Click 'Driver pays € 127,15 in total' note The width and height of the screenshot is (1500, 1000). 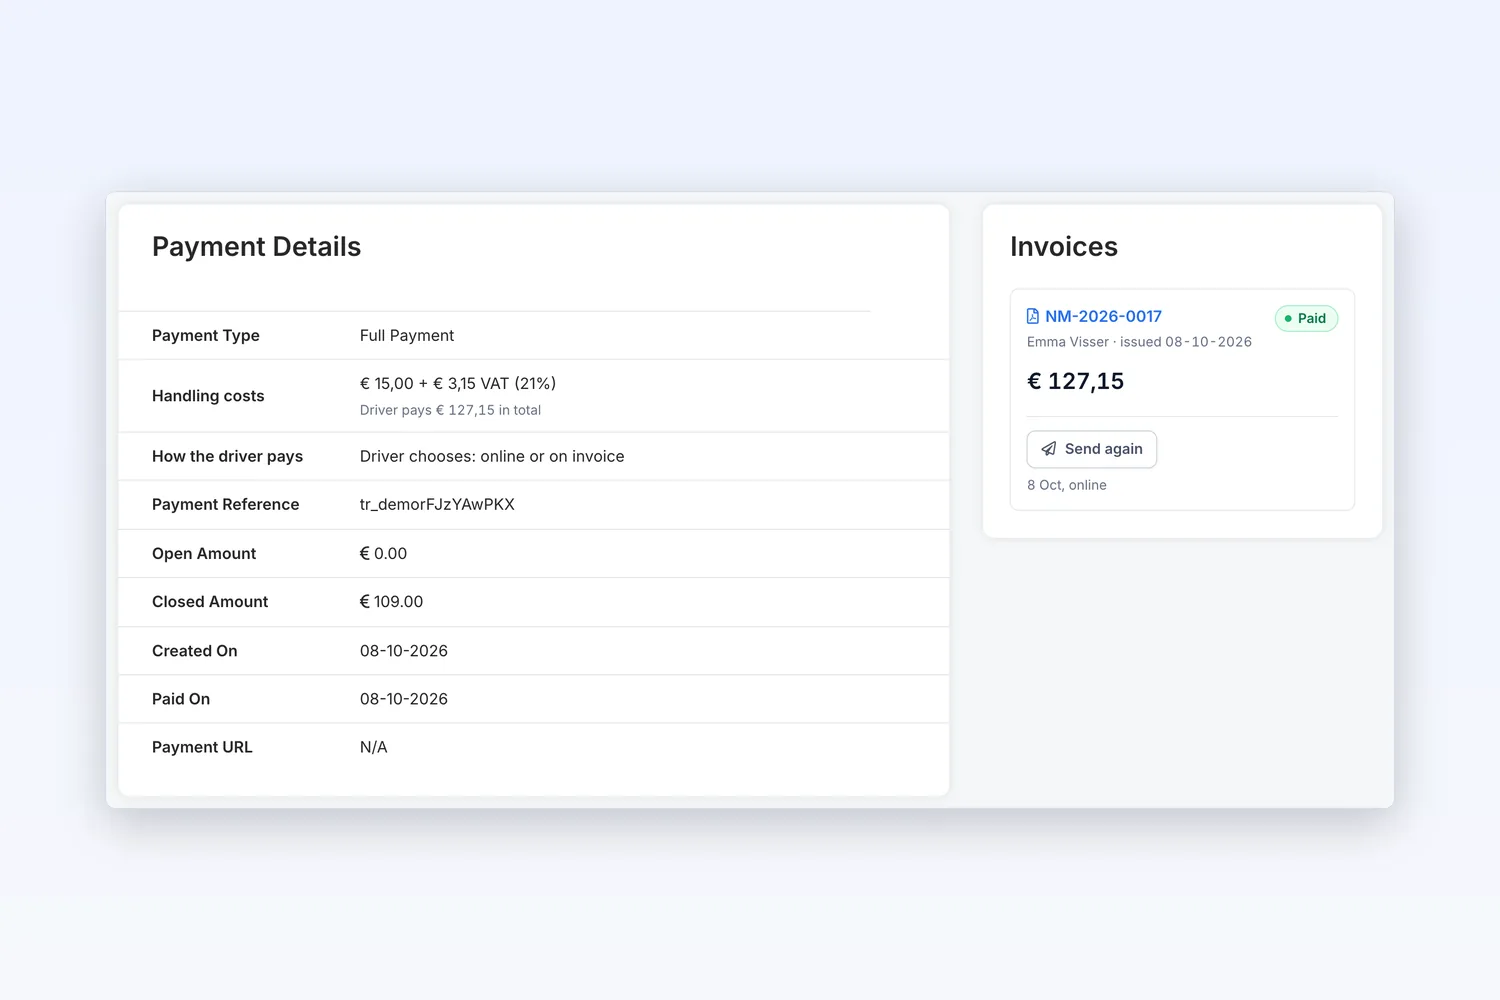click(450, 410)
